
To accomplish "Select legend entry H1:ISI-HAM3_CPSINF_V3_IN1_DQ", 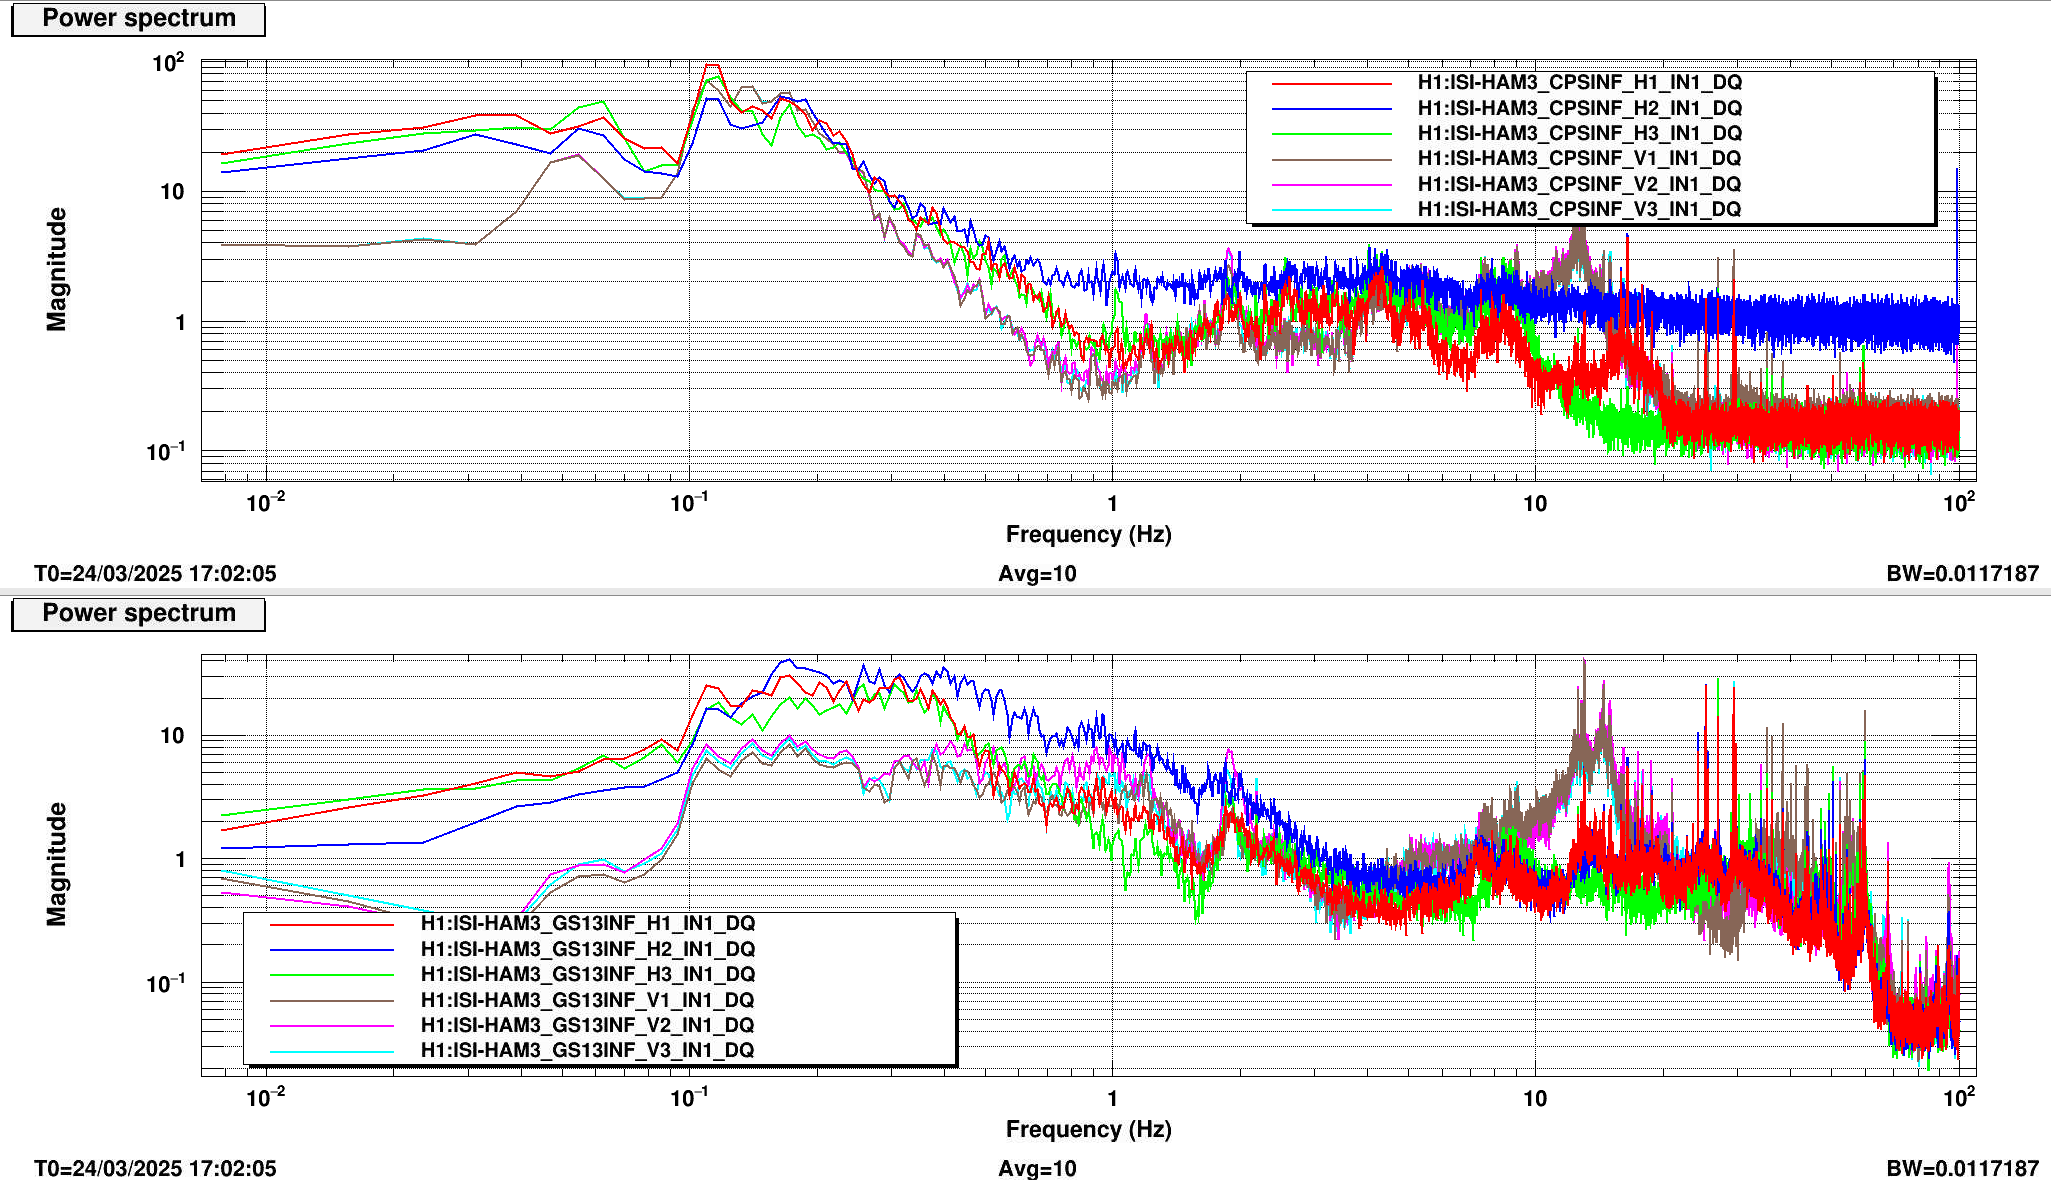I will [x=1579, y=209].
